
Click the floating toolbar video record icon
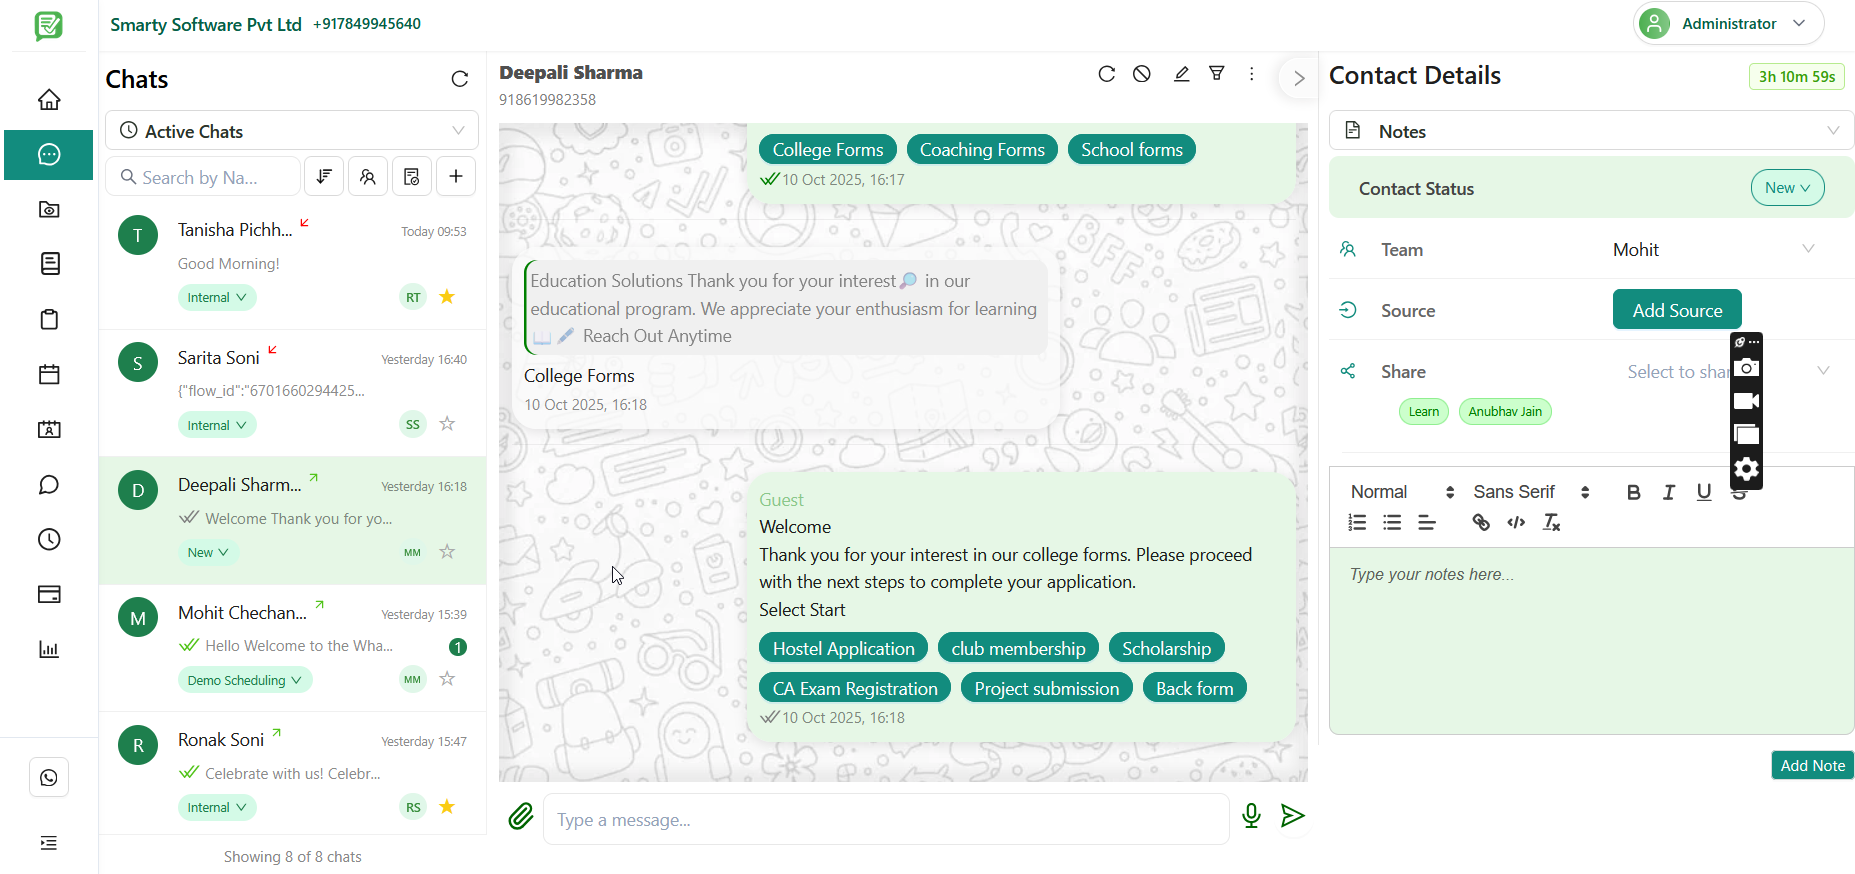1746,401
